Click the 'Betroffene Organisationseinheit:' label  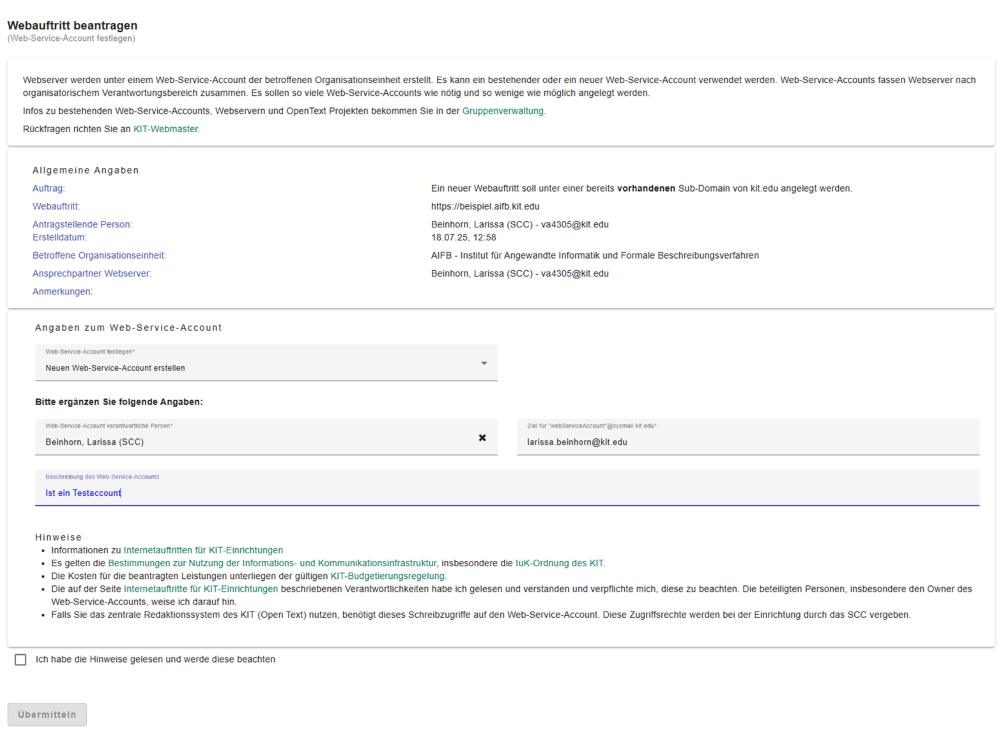pos(99,255)
